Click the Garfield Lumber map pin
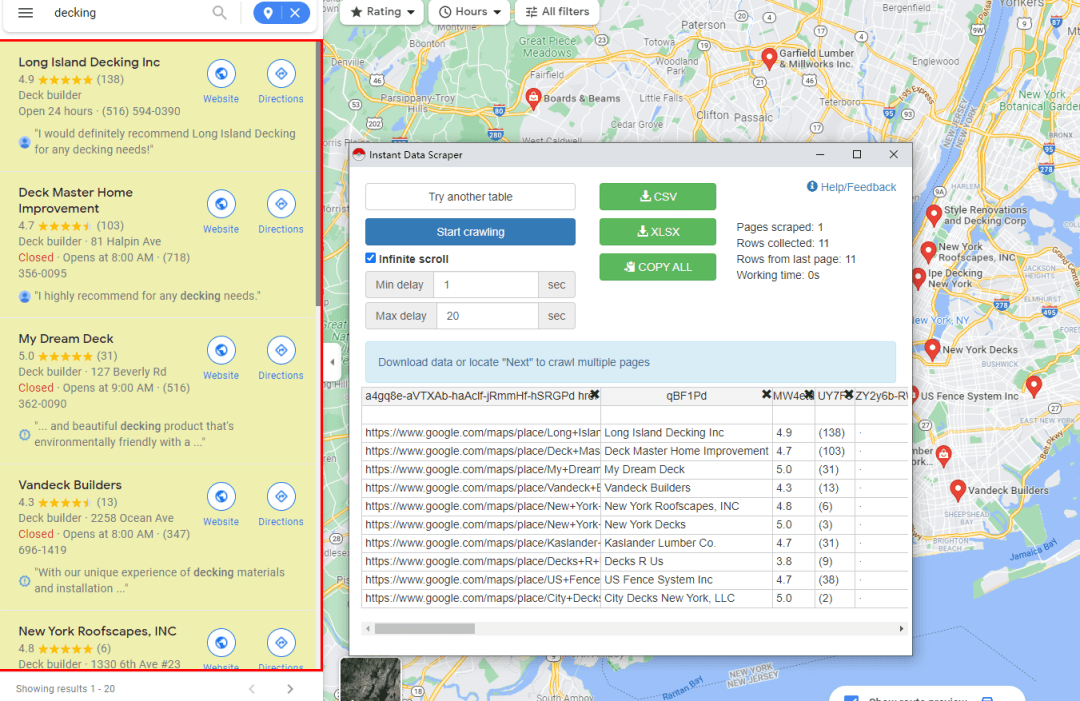Viewport: 1080px width, 701px height. pos(769,58)
